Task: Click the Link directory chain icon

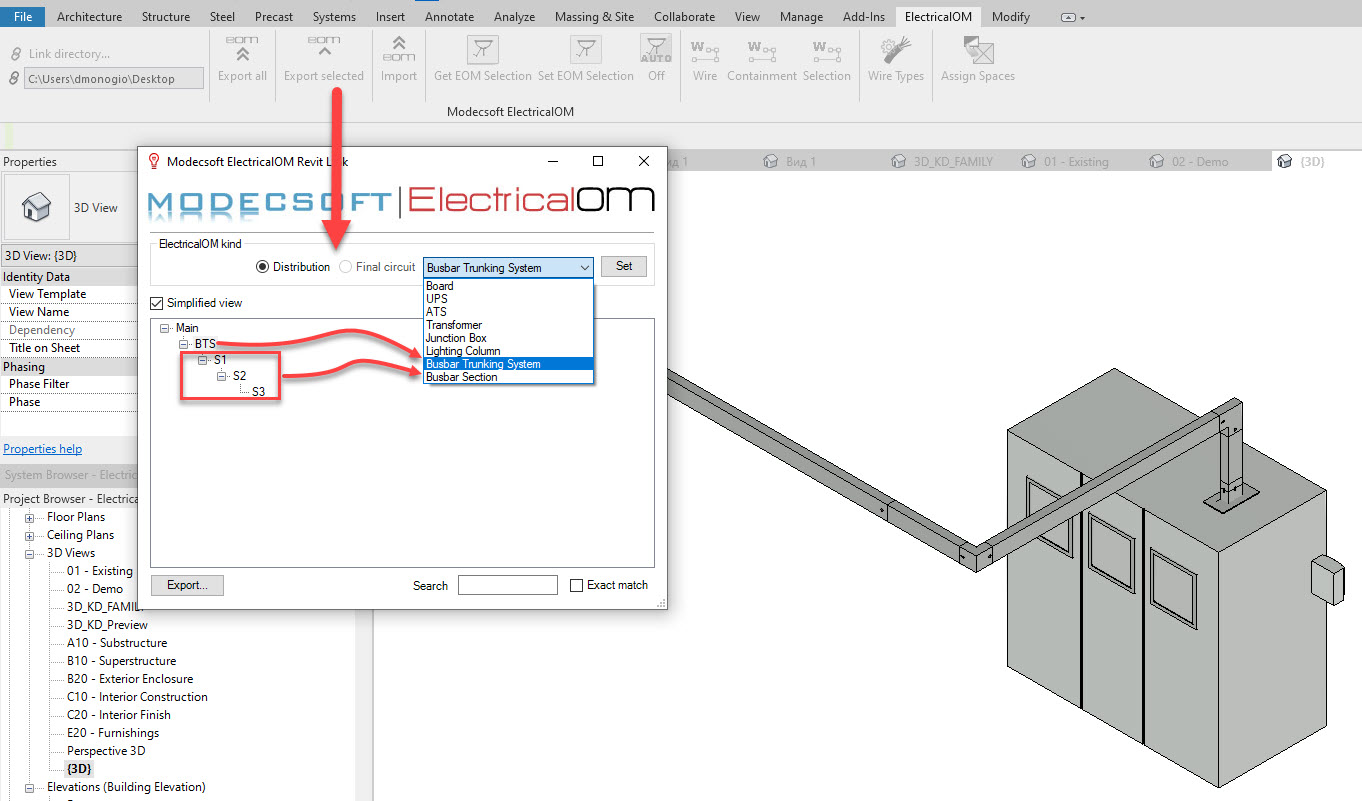Action: [x=14, y=54]
